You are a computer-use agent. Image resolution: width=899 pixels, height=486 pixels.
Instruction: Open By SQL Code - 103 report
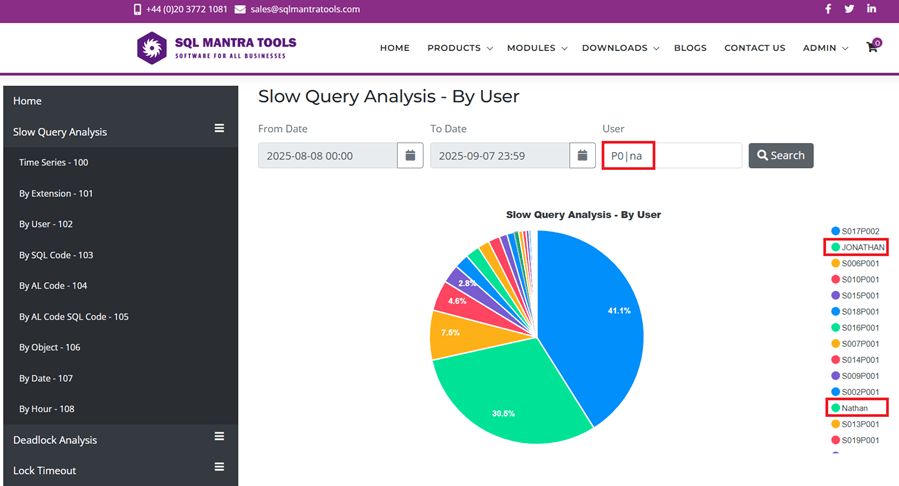tap(56, 255)
